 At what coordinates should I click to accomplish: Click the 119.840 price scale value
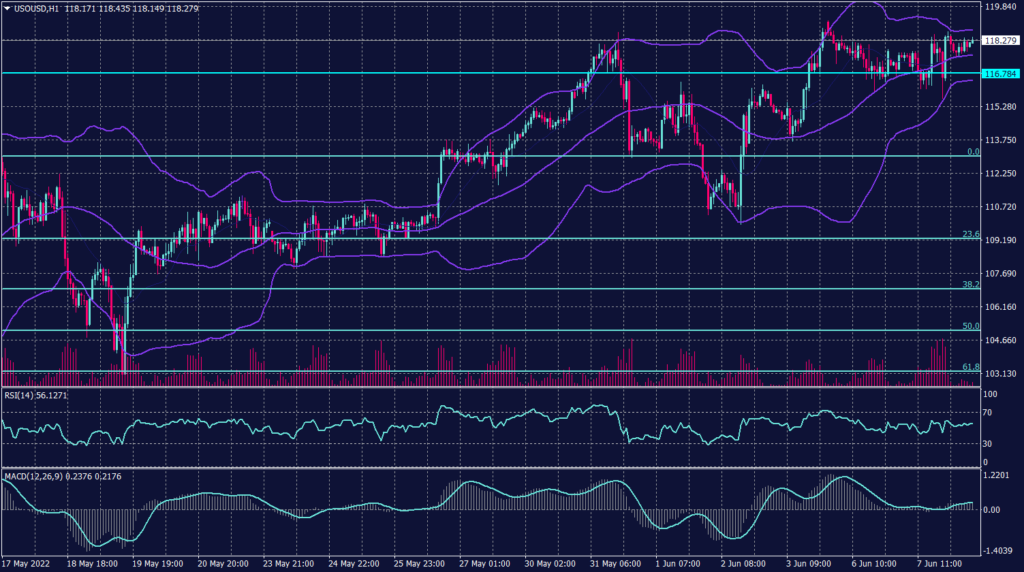[x=1000, y=7]
